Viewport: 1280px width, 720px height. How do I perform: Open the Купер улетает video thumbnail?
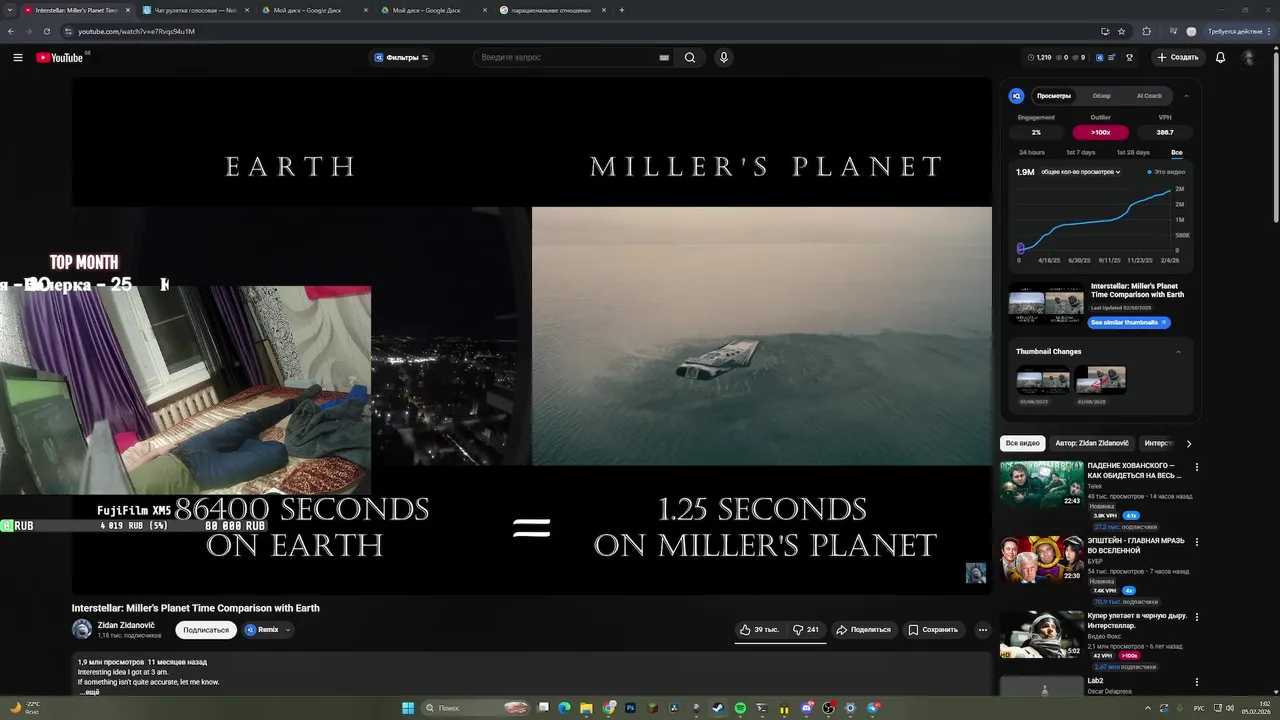point(1042,634)
